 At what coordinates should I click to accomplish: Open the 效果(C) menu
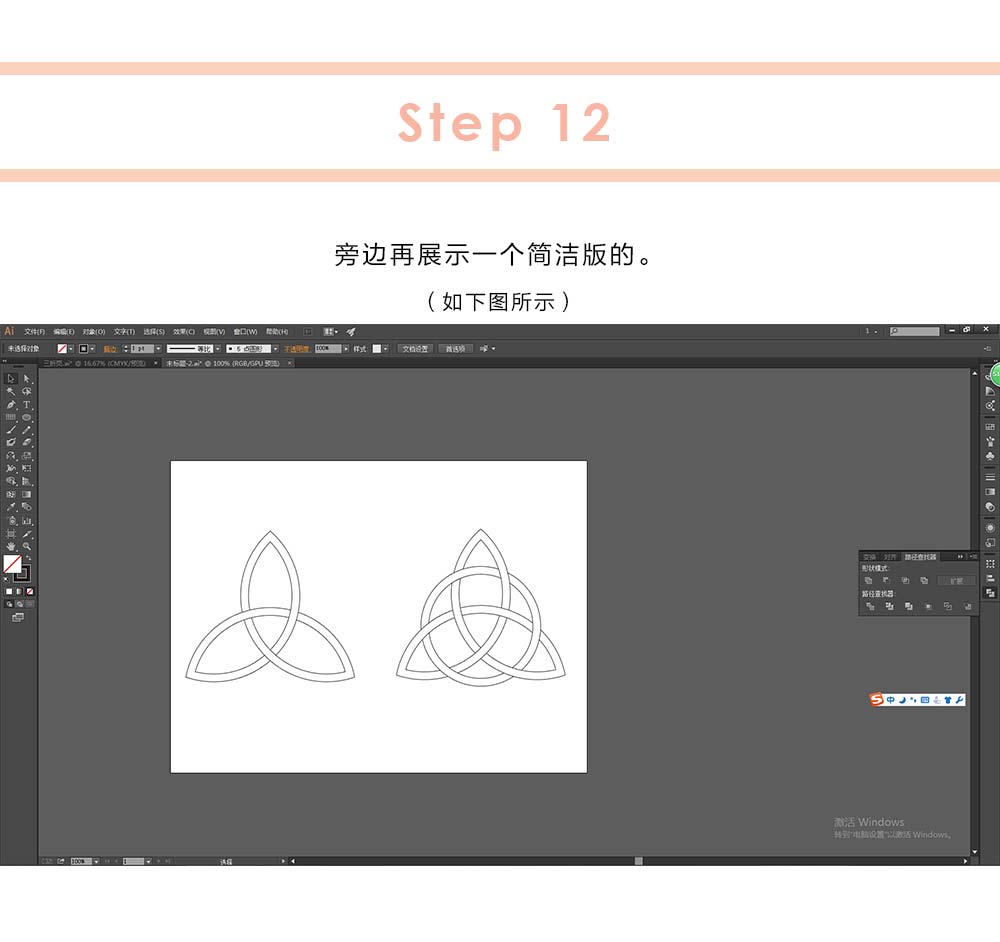pyautogui.click(x=184, y=332)
